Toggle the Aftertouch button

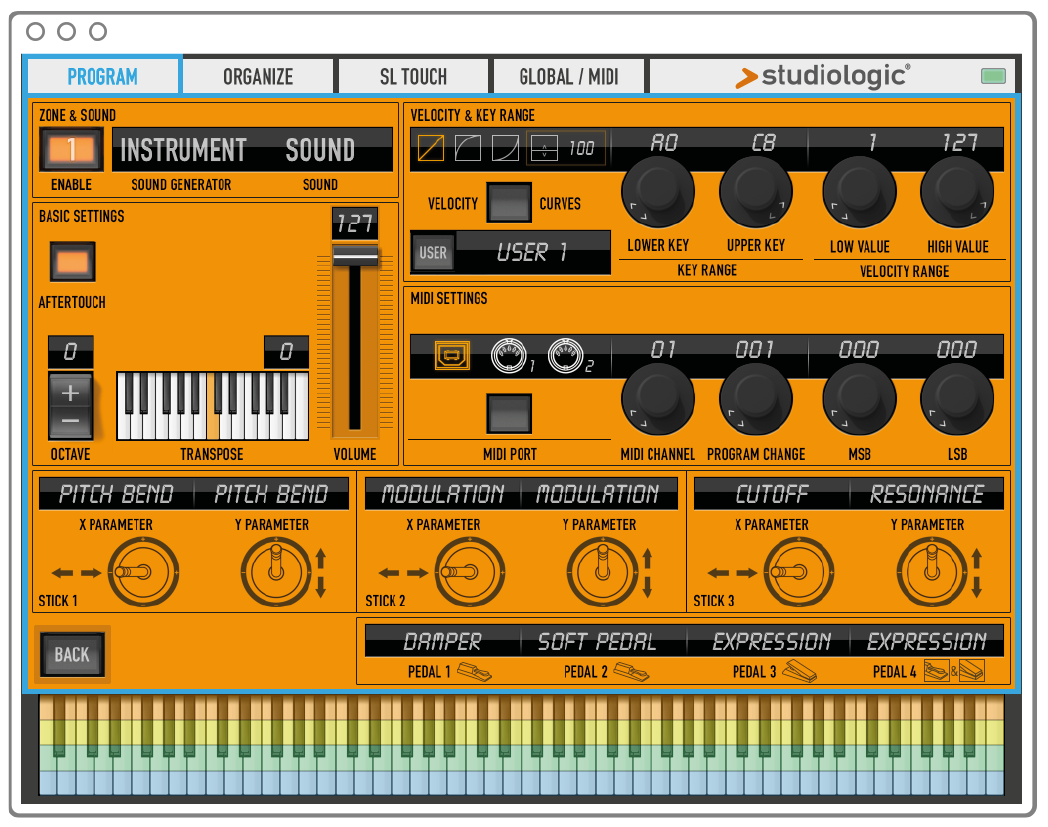(x=73, y=261)
